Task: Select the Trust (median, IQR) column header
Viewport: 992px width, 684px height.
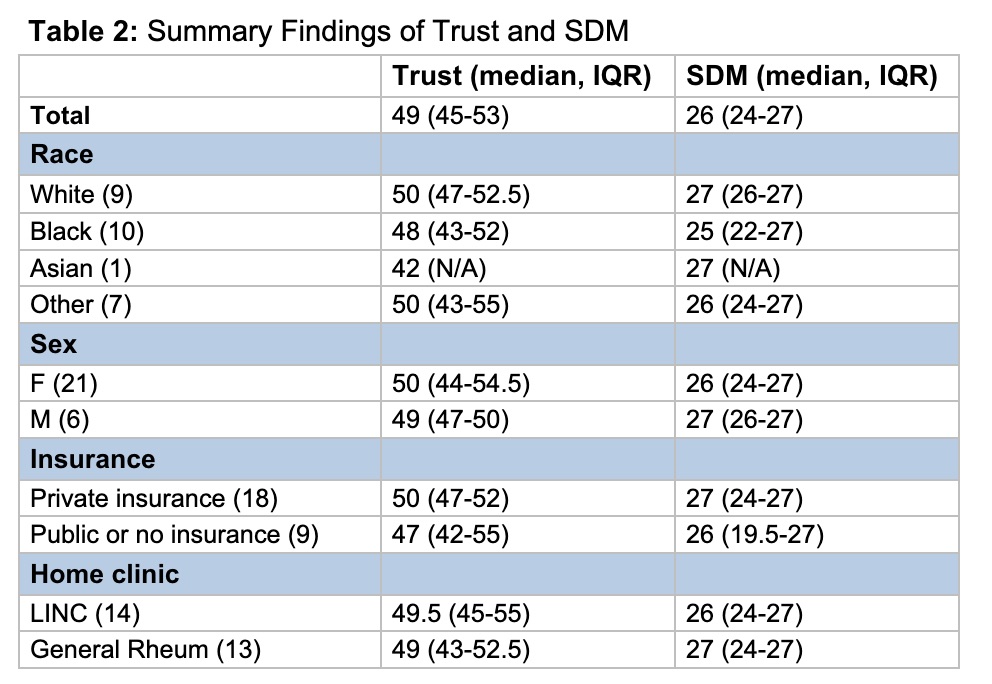Action: (522, 76)
